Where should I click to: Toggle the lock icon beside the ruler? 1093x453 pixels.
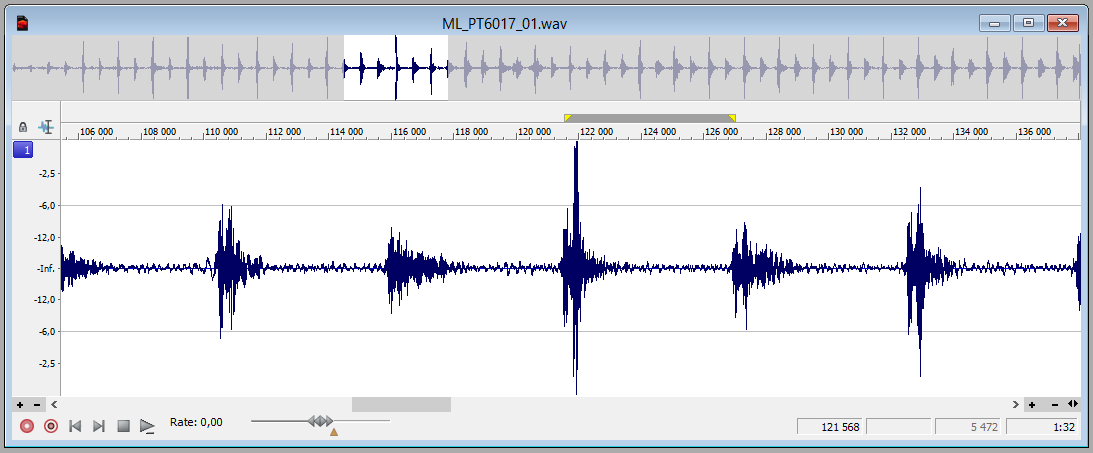pyautogui.click(x=23, y=128)
